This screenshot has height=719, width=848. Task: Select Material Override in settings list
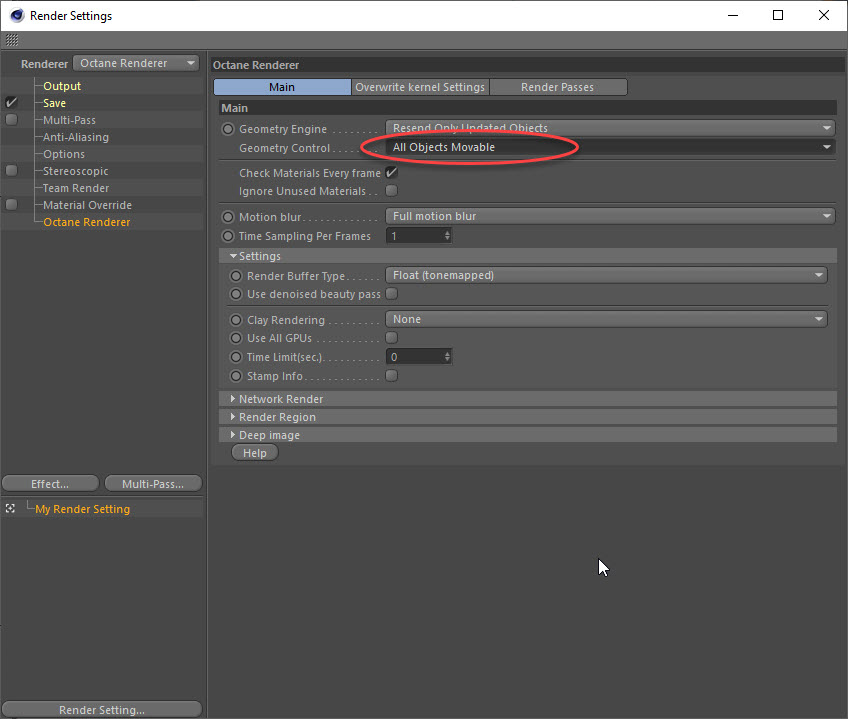coord(87,205)
